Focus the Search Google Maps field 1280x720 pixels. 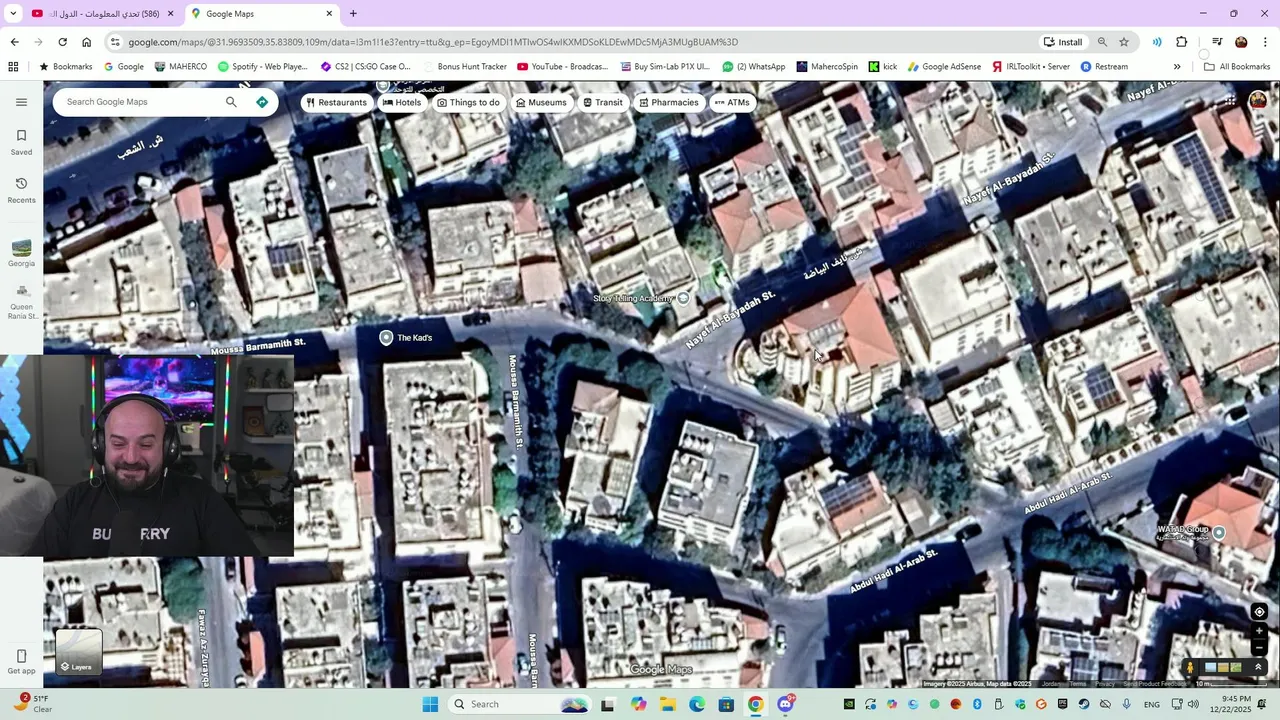[x=140, y=102]
